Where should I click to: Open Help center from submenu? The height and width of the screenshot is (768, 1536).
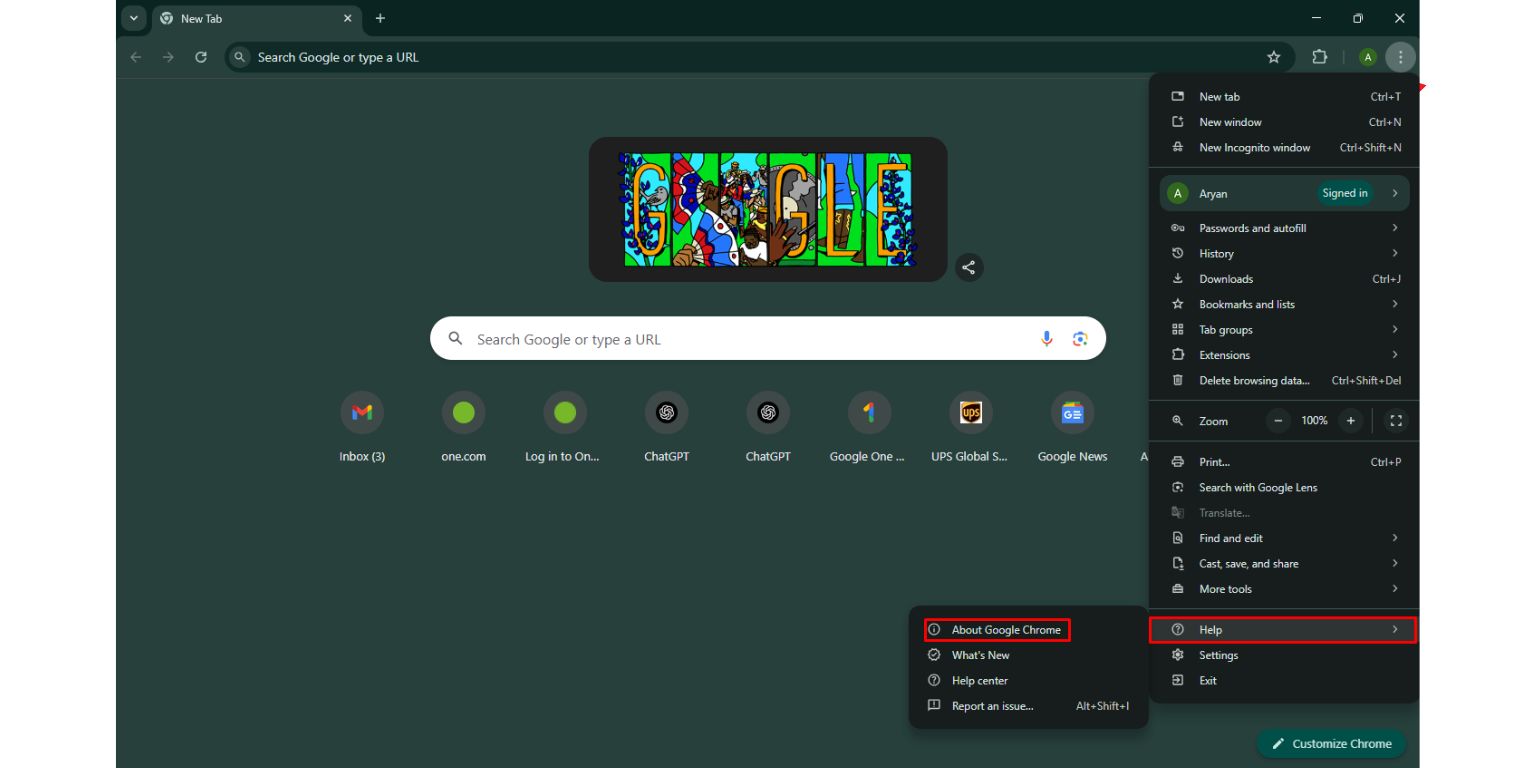(1028, 681)
